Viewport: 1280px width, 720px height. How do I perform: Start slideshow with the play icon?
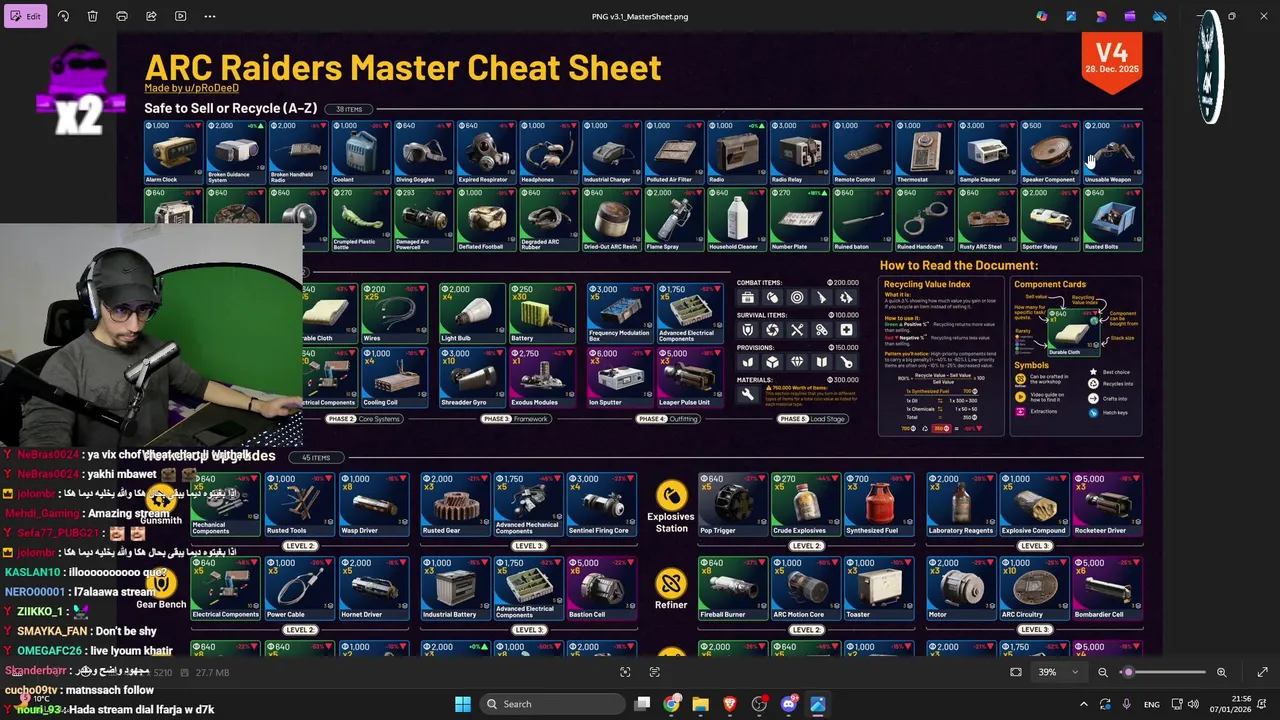click(x=180, y=16)
